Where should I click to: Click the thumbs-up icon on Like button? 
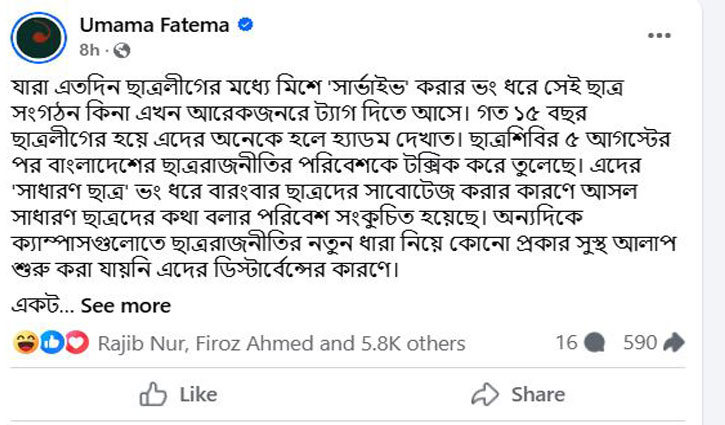click(x=152, y=395)
